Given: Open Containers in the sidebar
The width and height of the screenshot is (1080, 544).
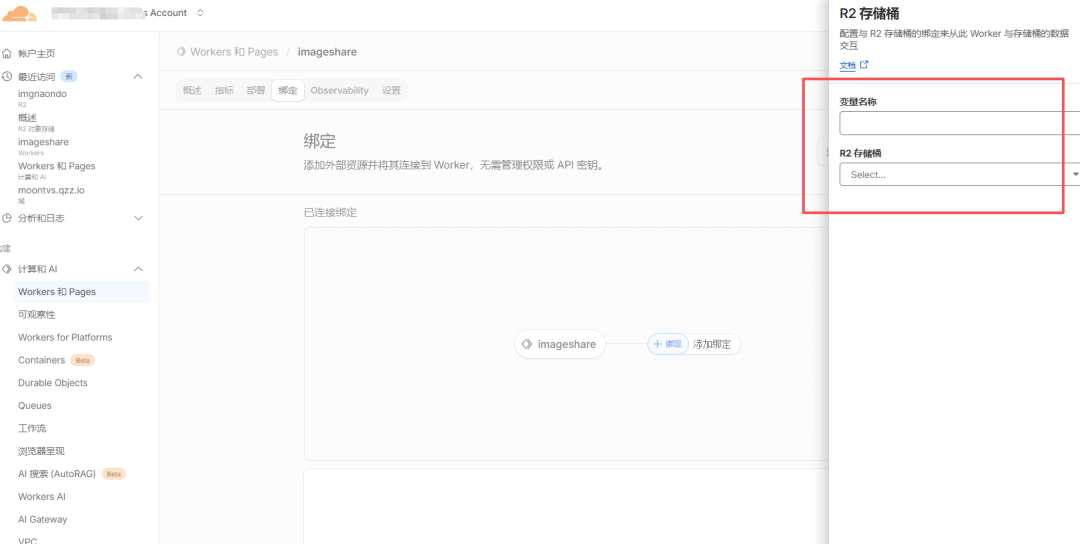Looking at the screenshot, I should pyautogui.click(x=41, y=360).
